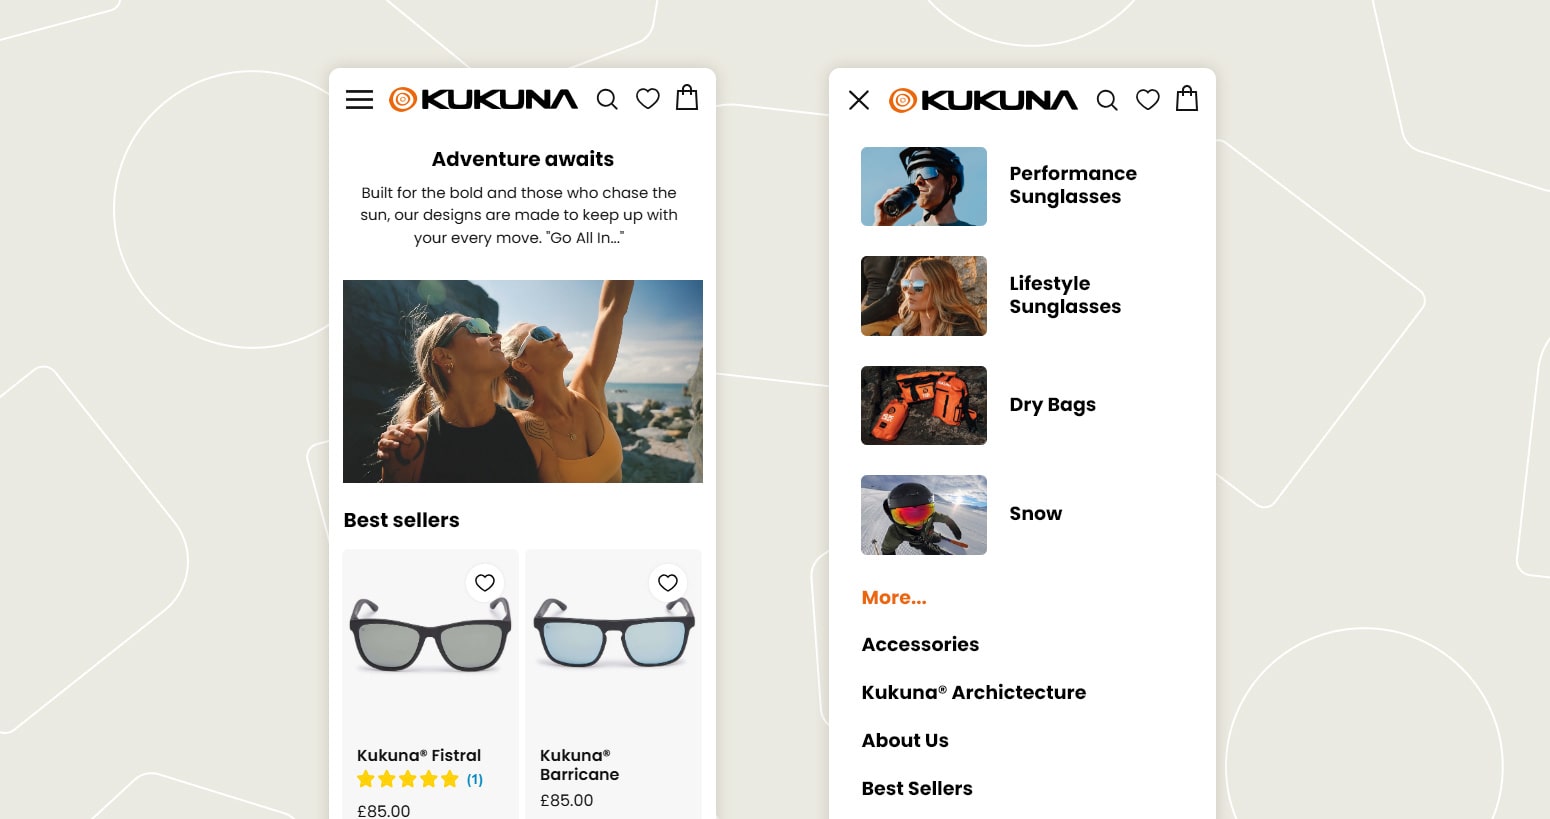Open wishlist heart in left header

(648, 98)
